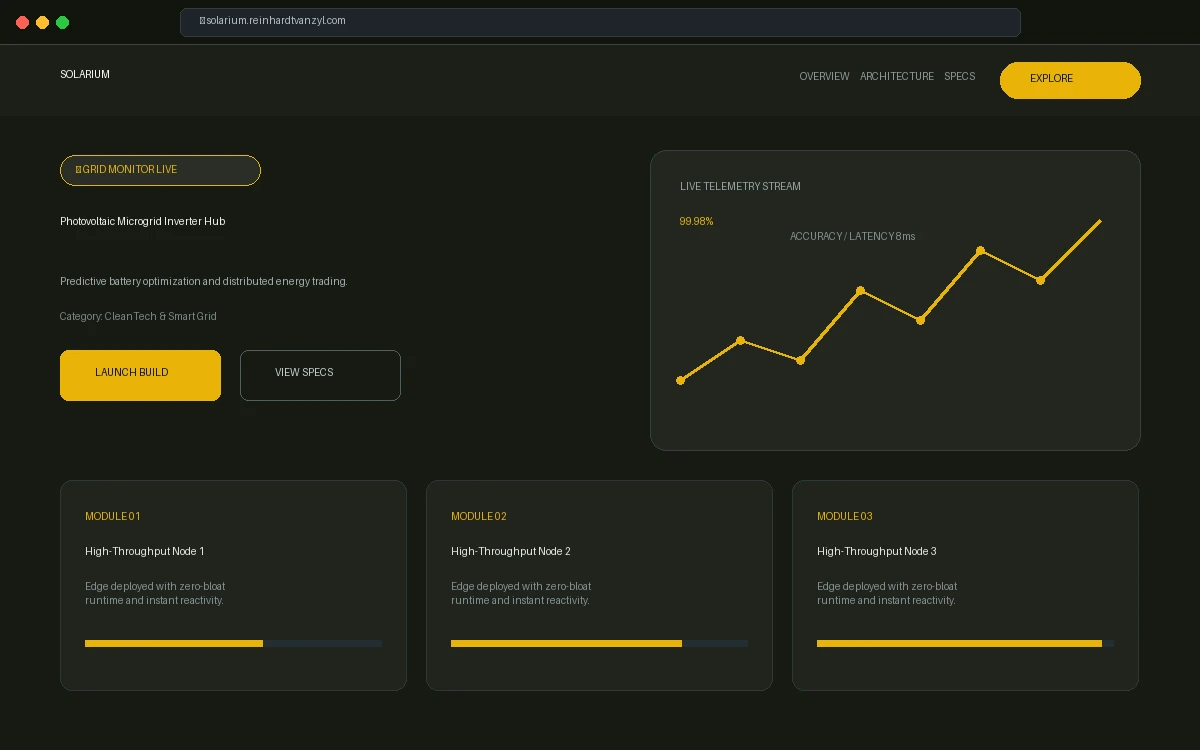Click the "Predictive battery optimization" description line
This screenshot has width=1200, height=750.
(204, 282)
